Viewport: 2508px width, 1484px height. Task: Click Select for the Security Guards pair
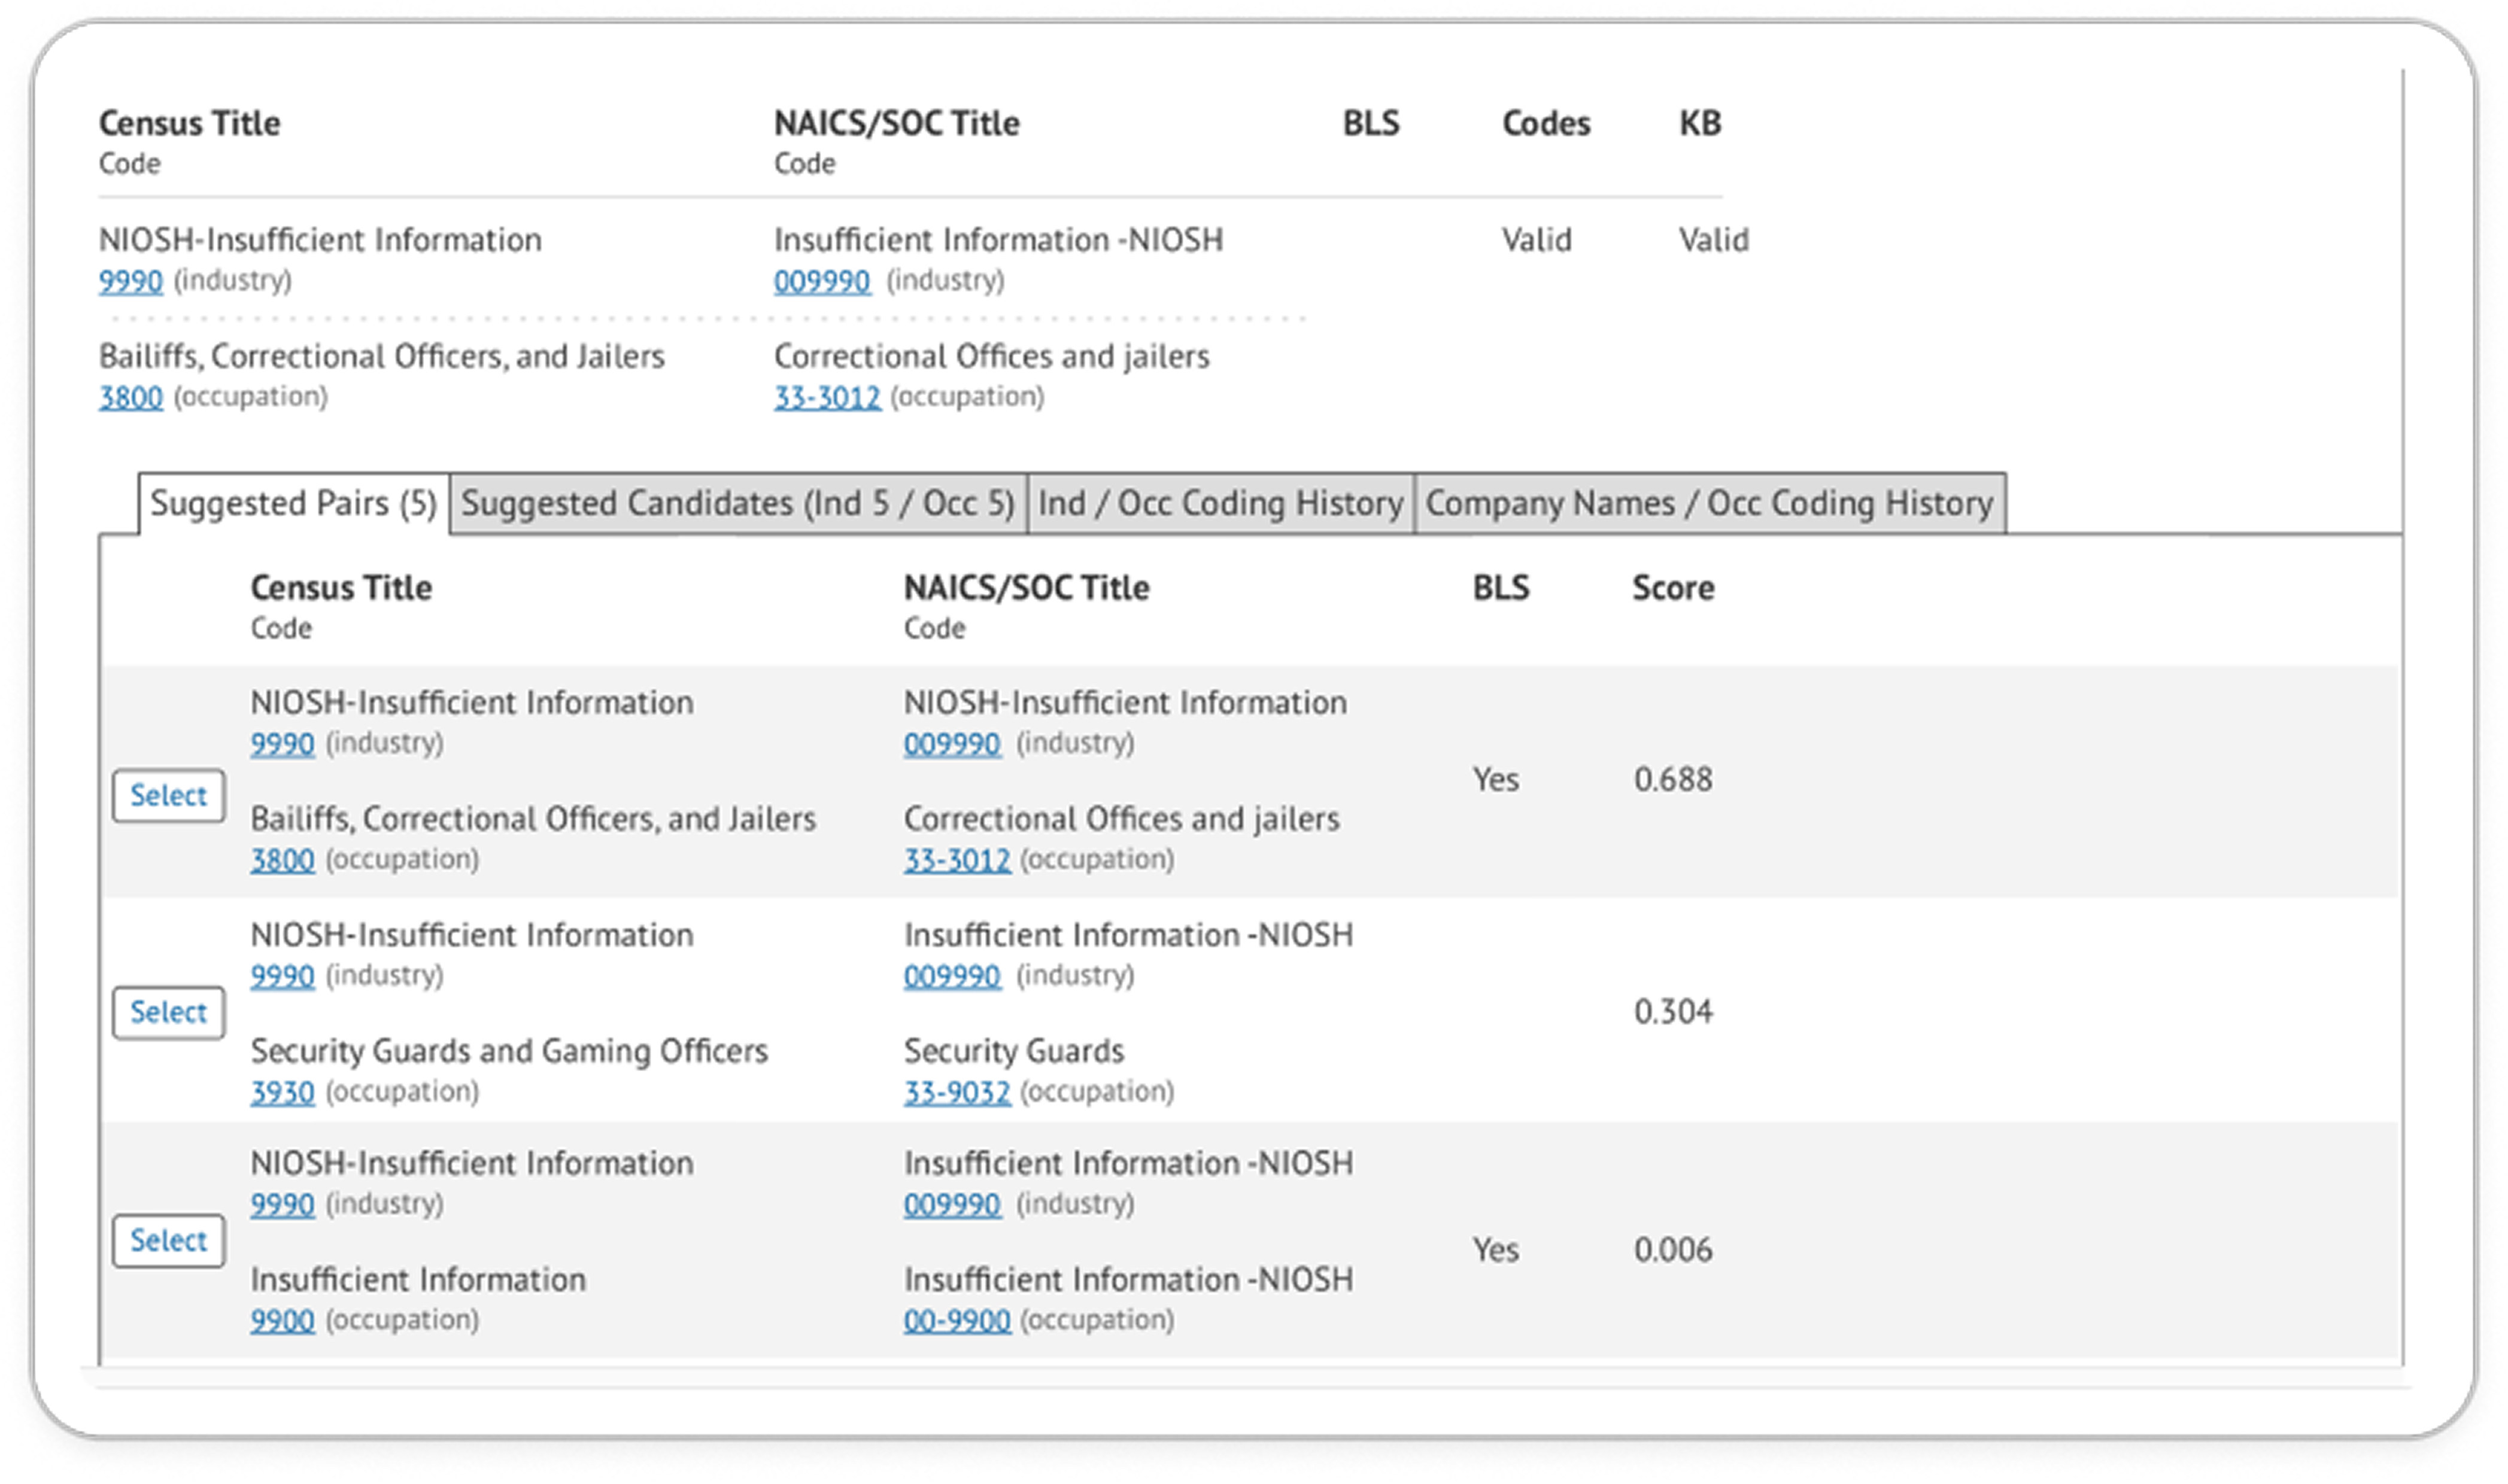(168, 1012)
